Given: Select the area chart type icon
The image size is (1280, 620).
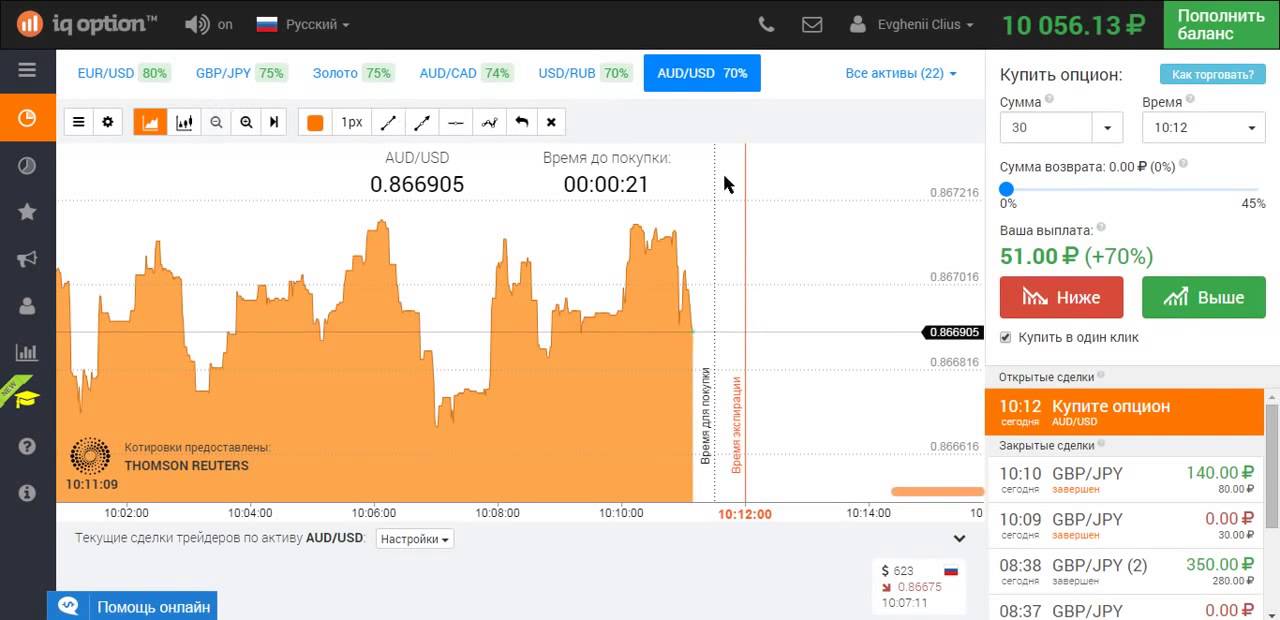Looking at the screenshot, I should tap(151, 122).
